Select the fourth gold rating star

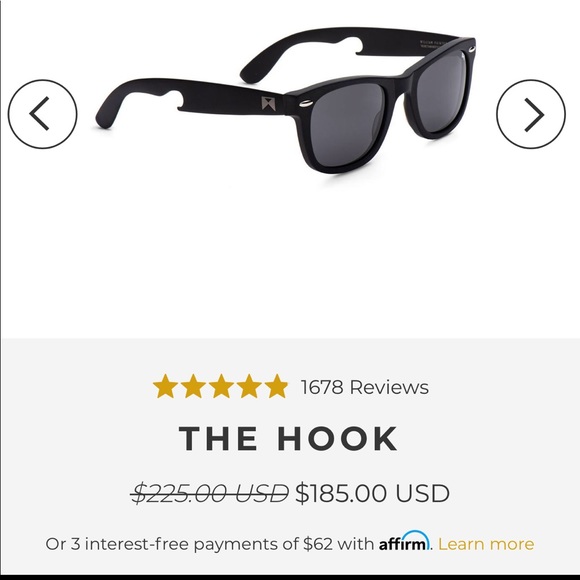pyautogui.click(x=248, y=386)
